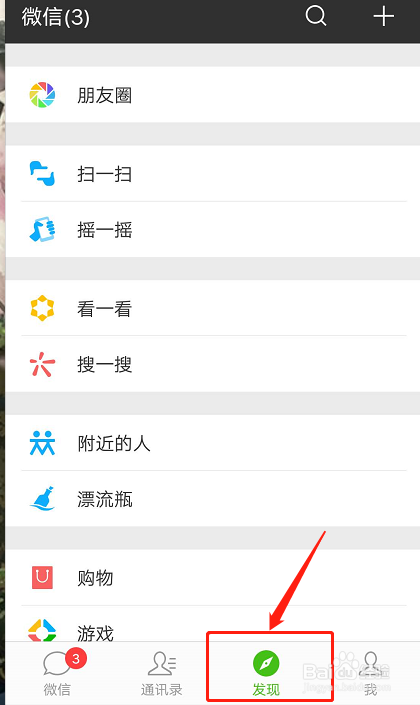This screenshot has width=420, height=705.
Task: Tap the unread badge showing 3
Action: point(76,658)
